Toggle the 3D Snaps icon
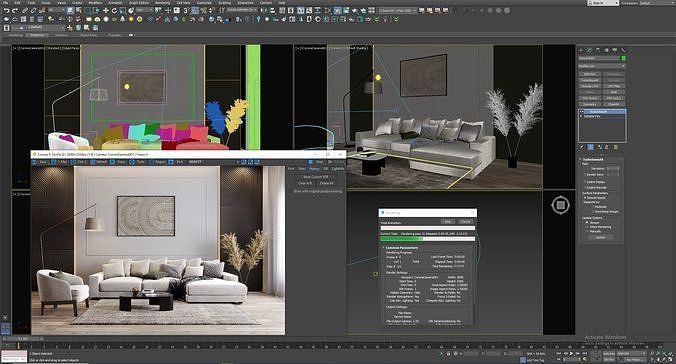 [185, 10]
